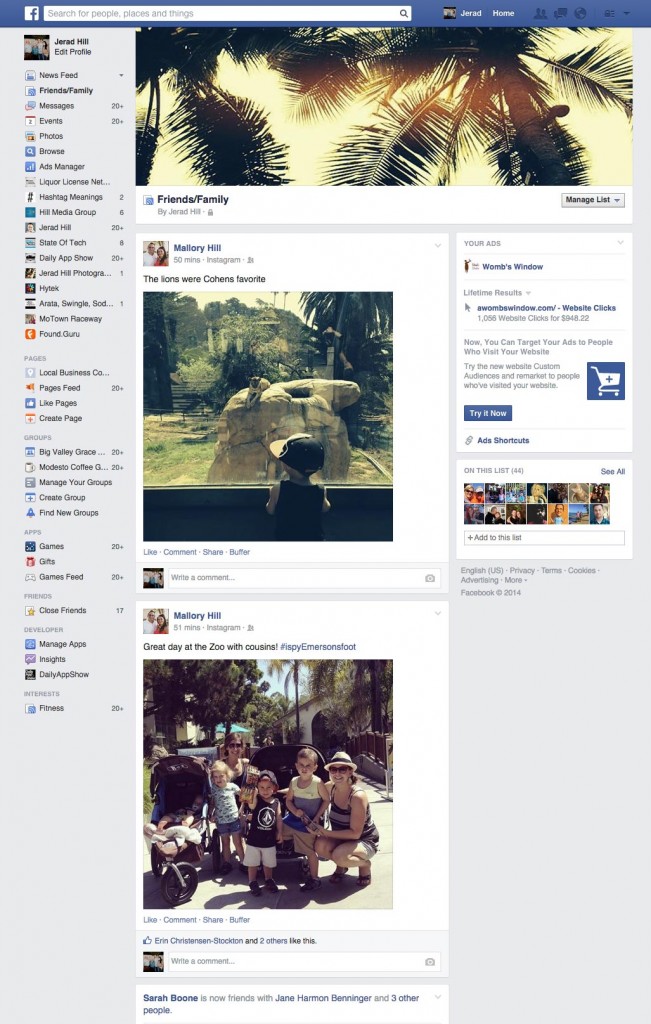Screen dimensions: 651x1024
Task: Click the Find New Groups icon
Action: tap(30, 513)
